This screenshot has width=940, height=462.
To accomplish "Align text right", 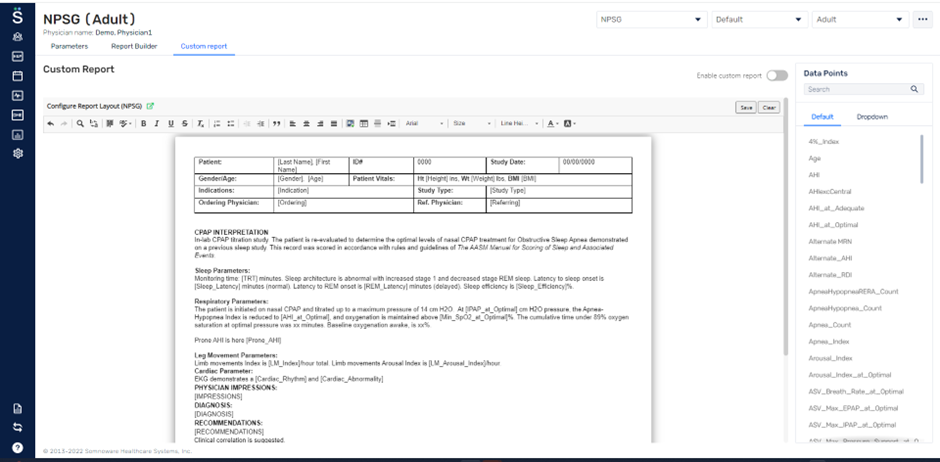I will pyautogui.click(x=320, y=123).
